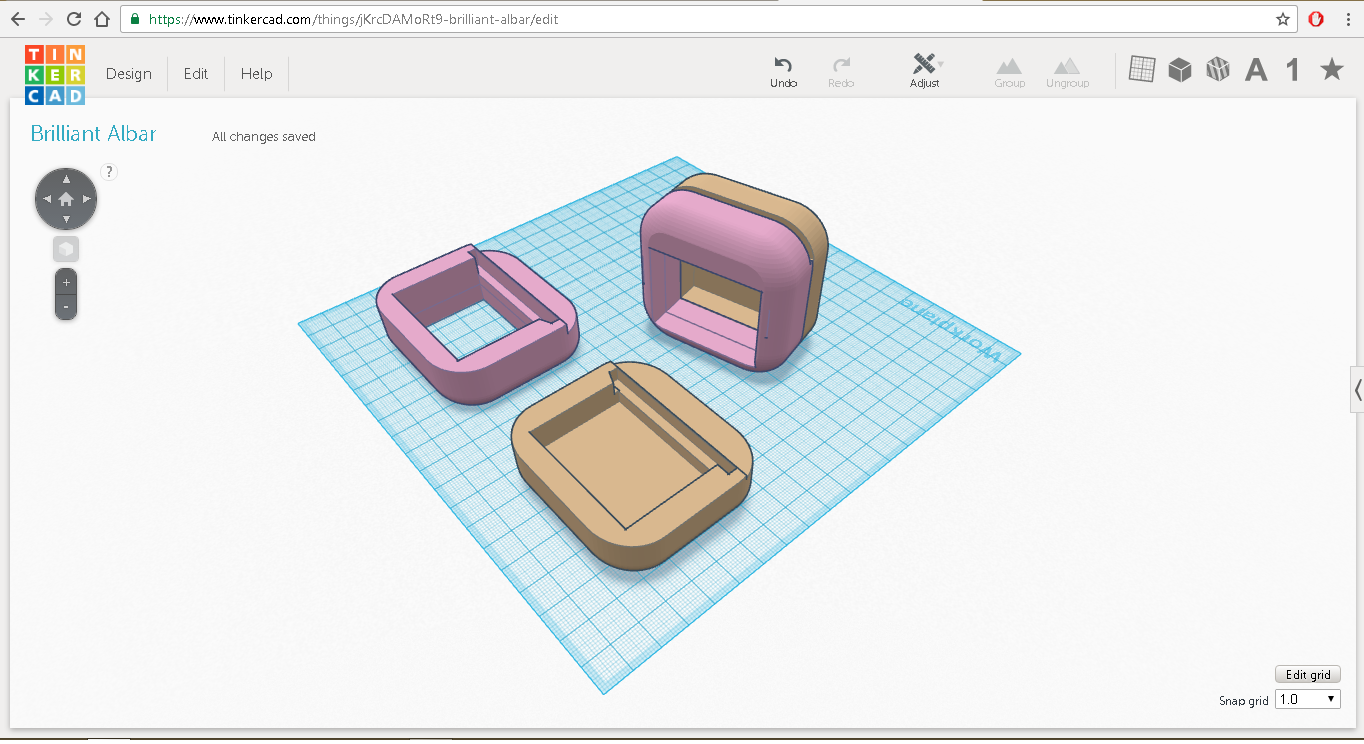
Task: View the secure padlock site info
Action: [x=135, y=19]
